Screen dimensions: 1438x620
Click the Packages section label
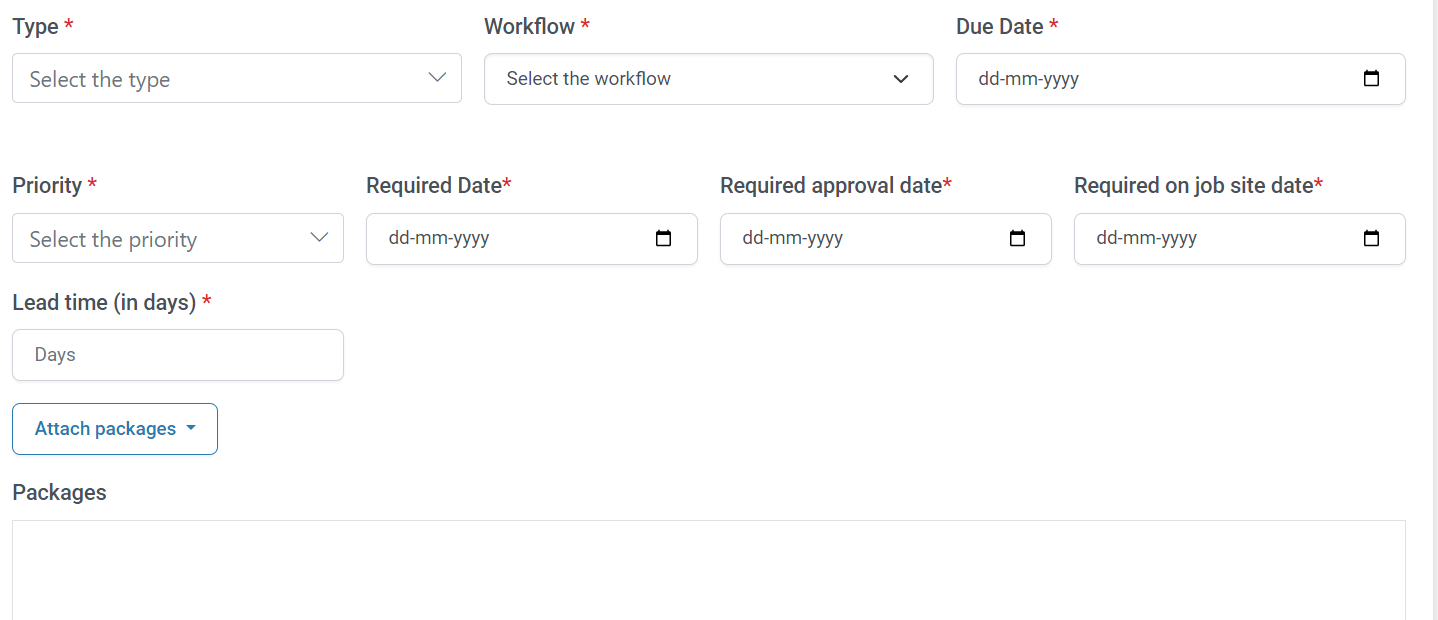59,492
